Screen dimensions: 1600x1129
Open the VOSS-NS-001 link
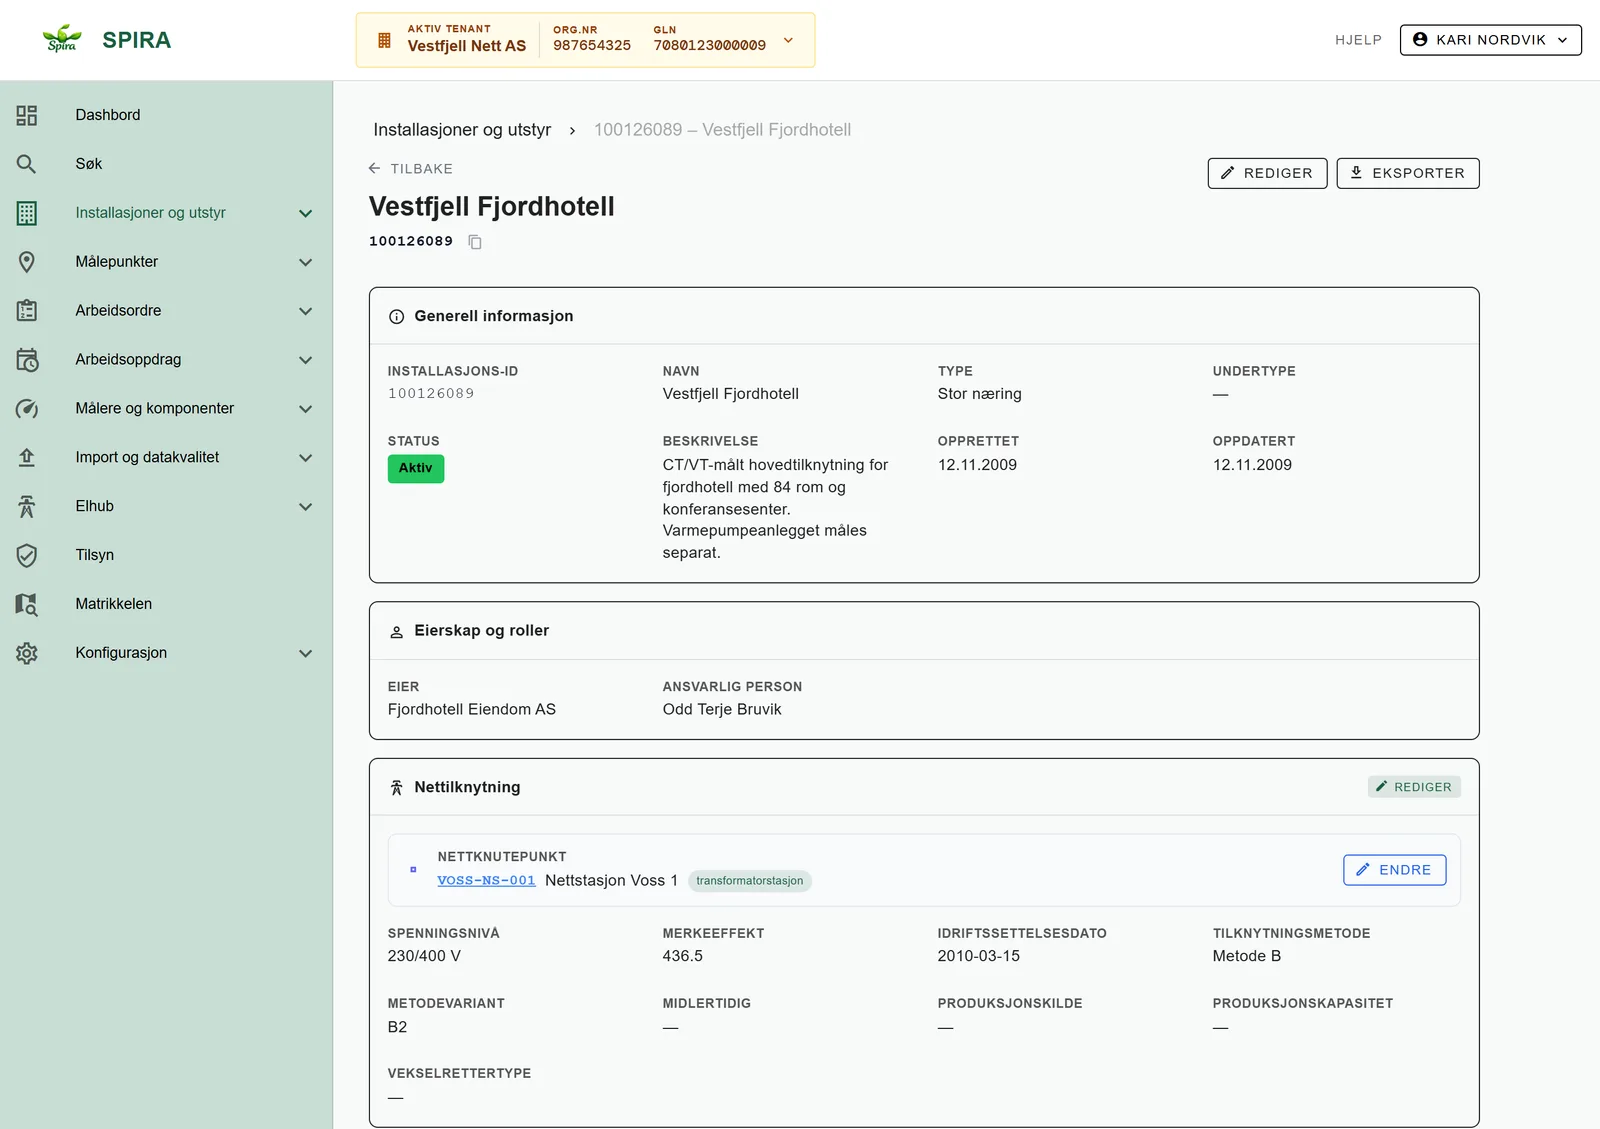point(486,881)
